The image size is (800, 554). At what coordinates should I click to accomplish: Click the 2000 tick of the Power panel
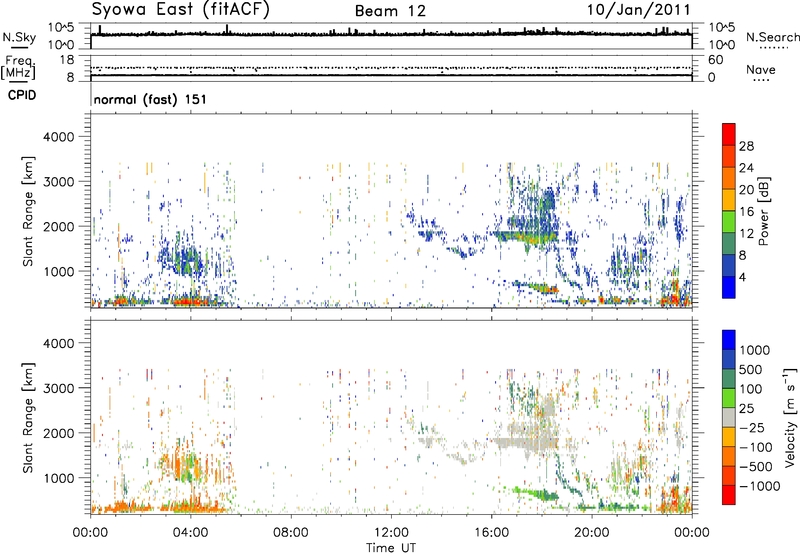coord(58,226)
